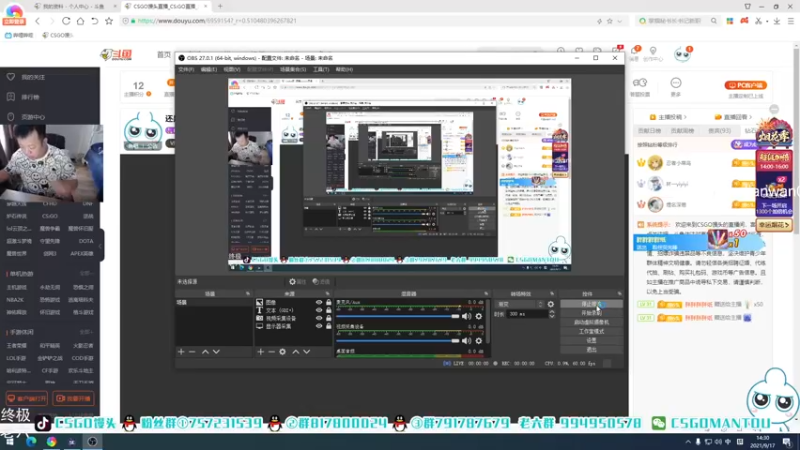Mute the 麦克风/Aux channel

click(467, 316)
